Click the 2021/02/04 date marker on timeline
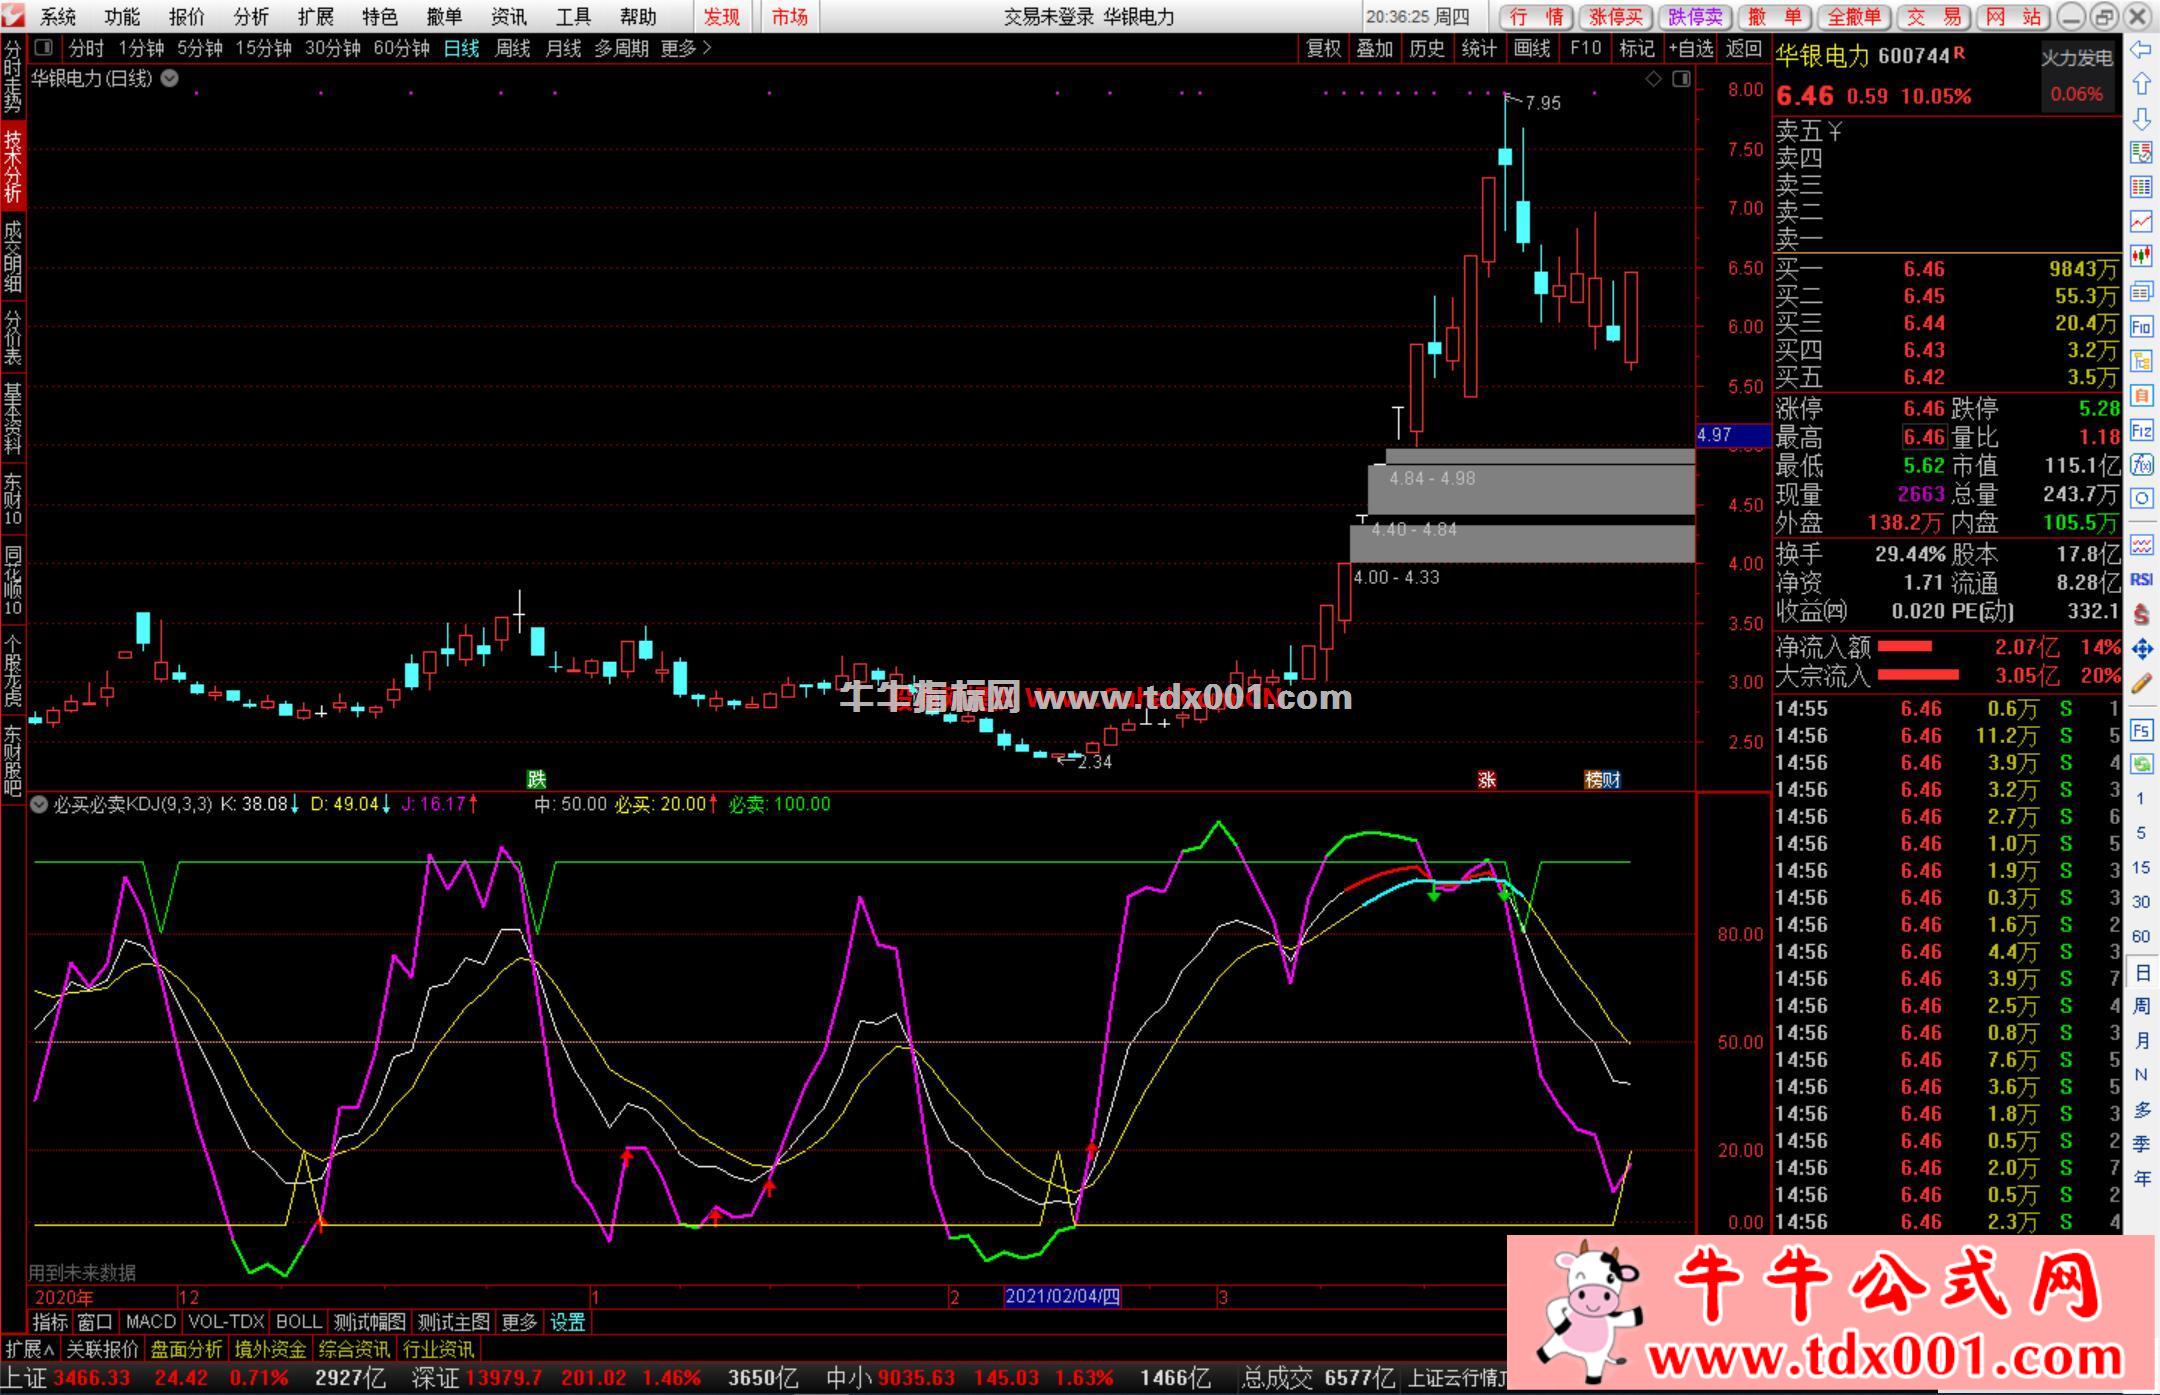 click(1062, 1297)
